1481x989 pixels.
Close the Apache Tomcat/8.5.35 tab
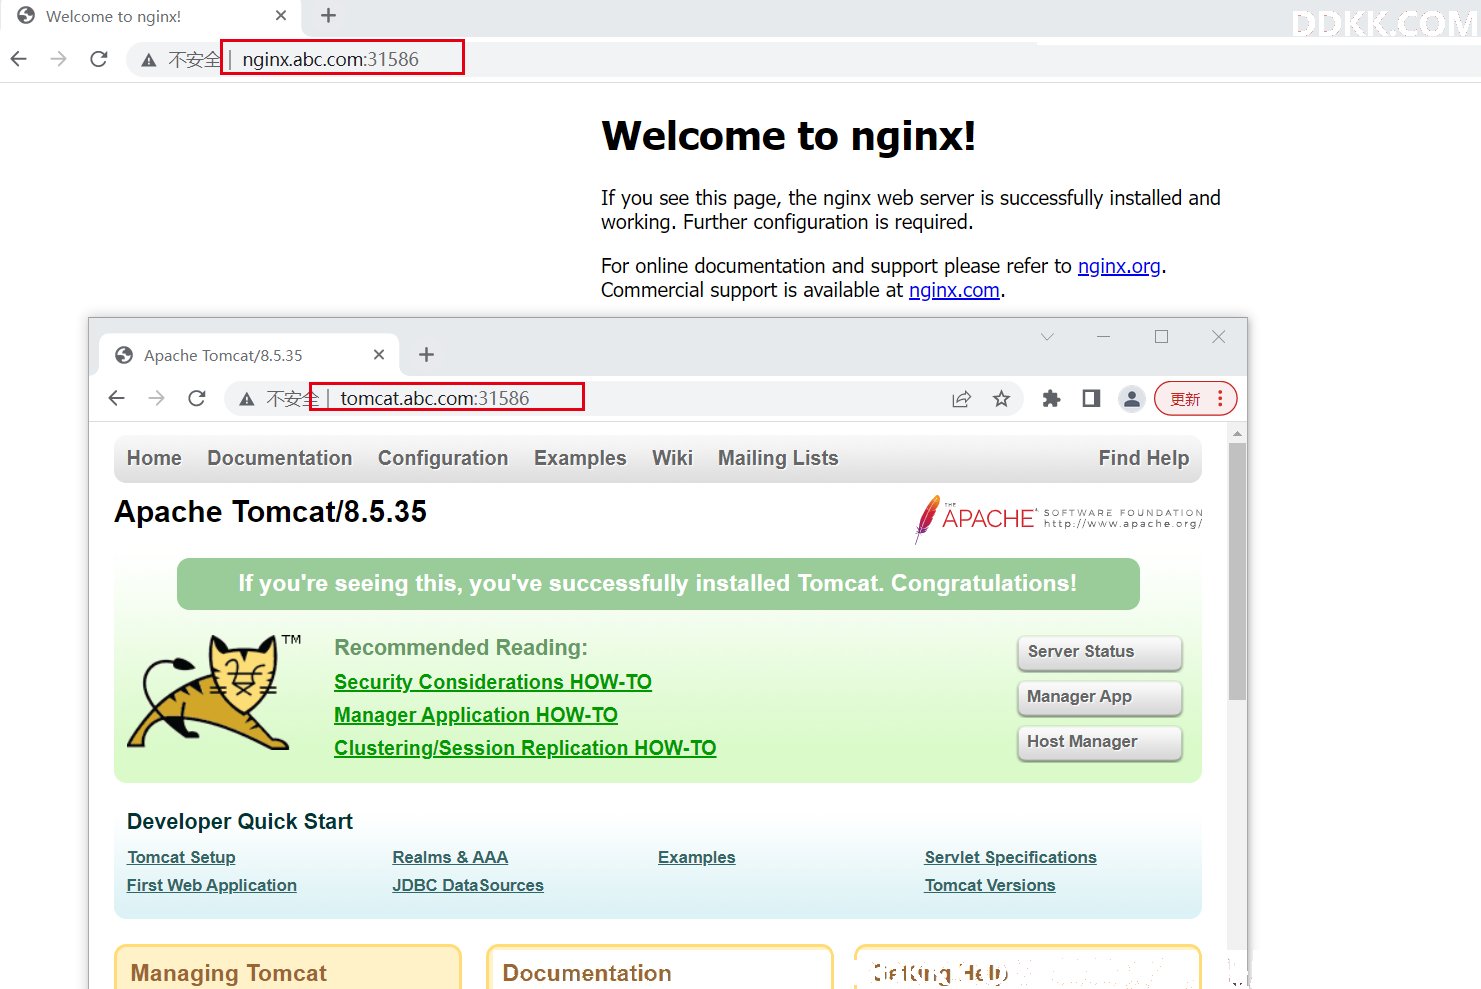click(379, 355)
